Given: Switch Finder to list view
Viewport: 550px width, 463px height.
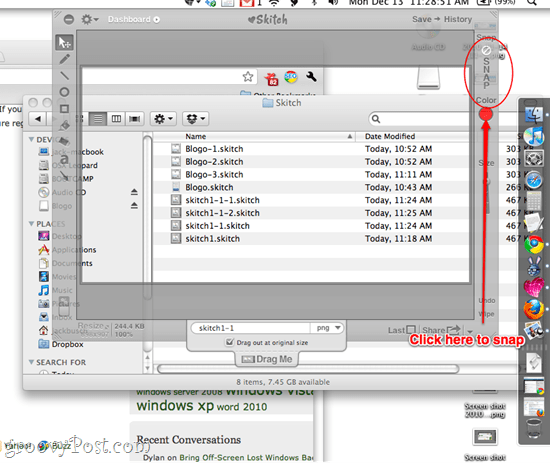Looking at the screenshot, I should [98, 119].
